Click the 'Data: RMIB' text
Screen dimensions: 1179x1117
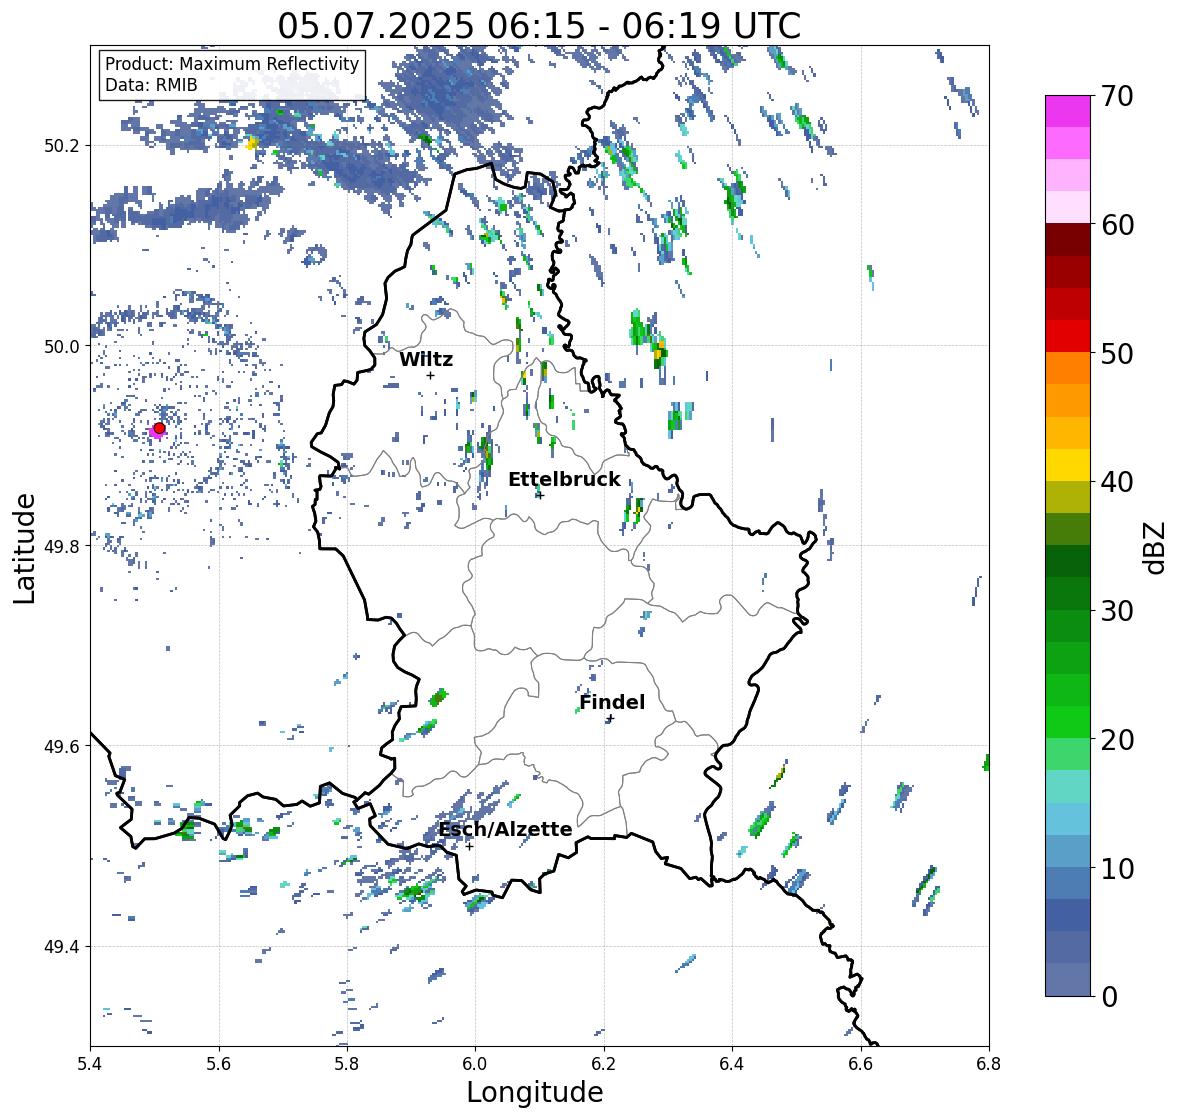[x=151, y=85]
